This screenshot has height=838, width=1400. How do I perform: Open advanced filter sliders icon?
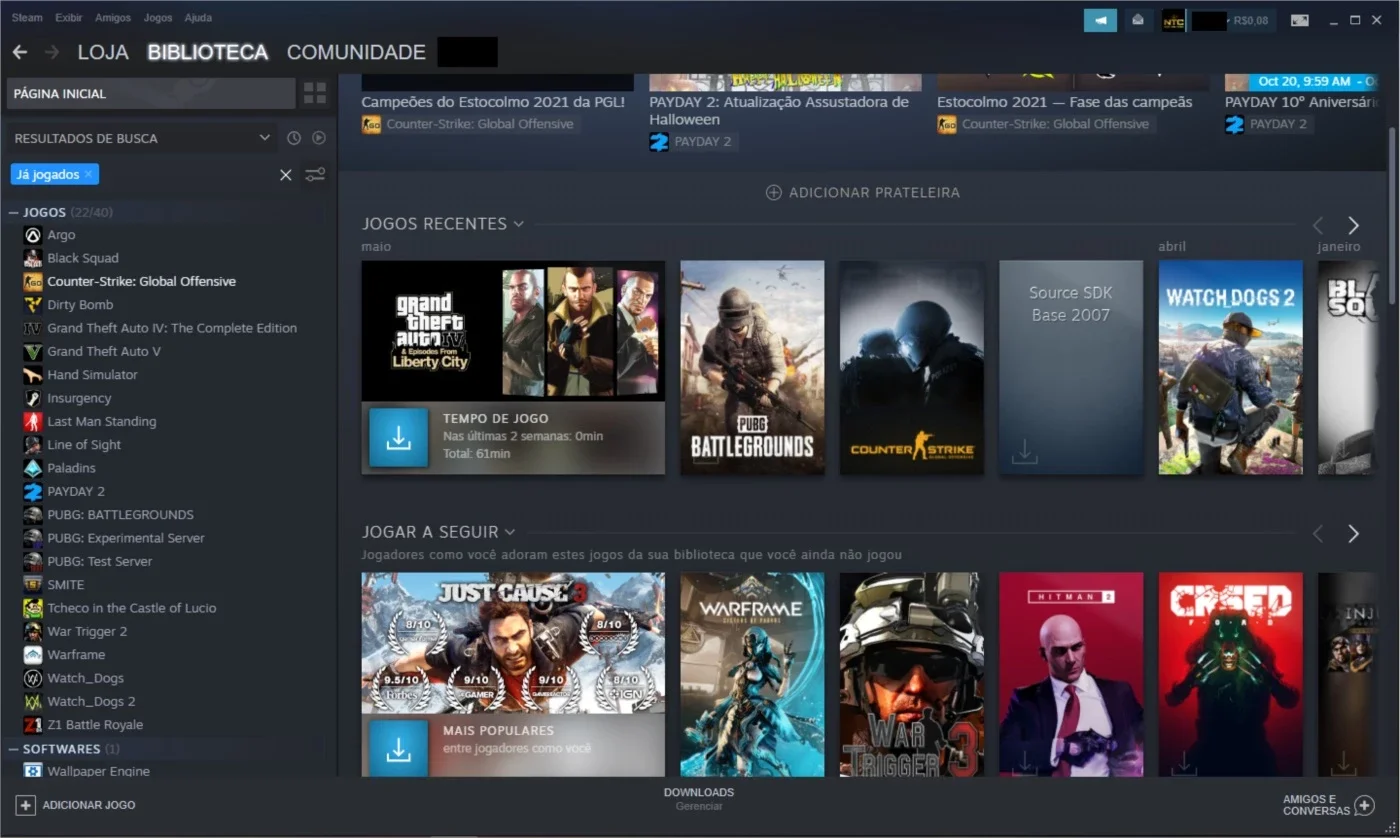click(315, 175)
